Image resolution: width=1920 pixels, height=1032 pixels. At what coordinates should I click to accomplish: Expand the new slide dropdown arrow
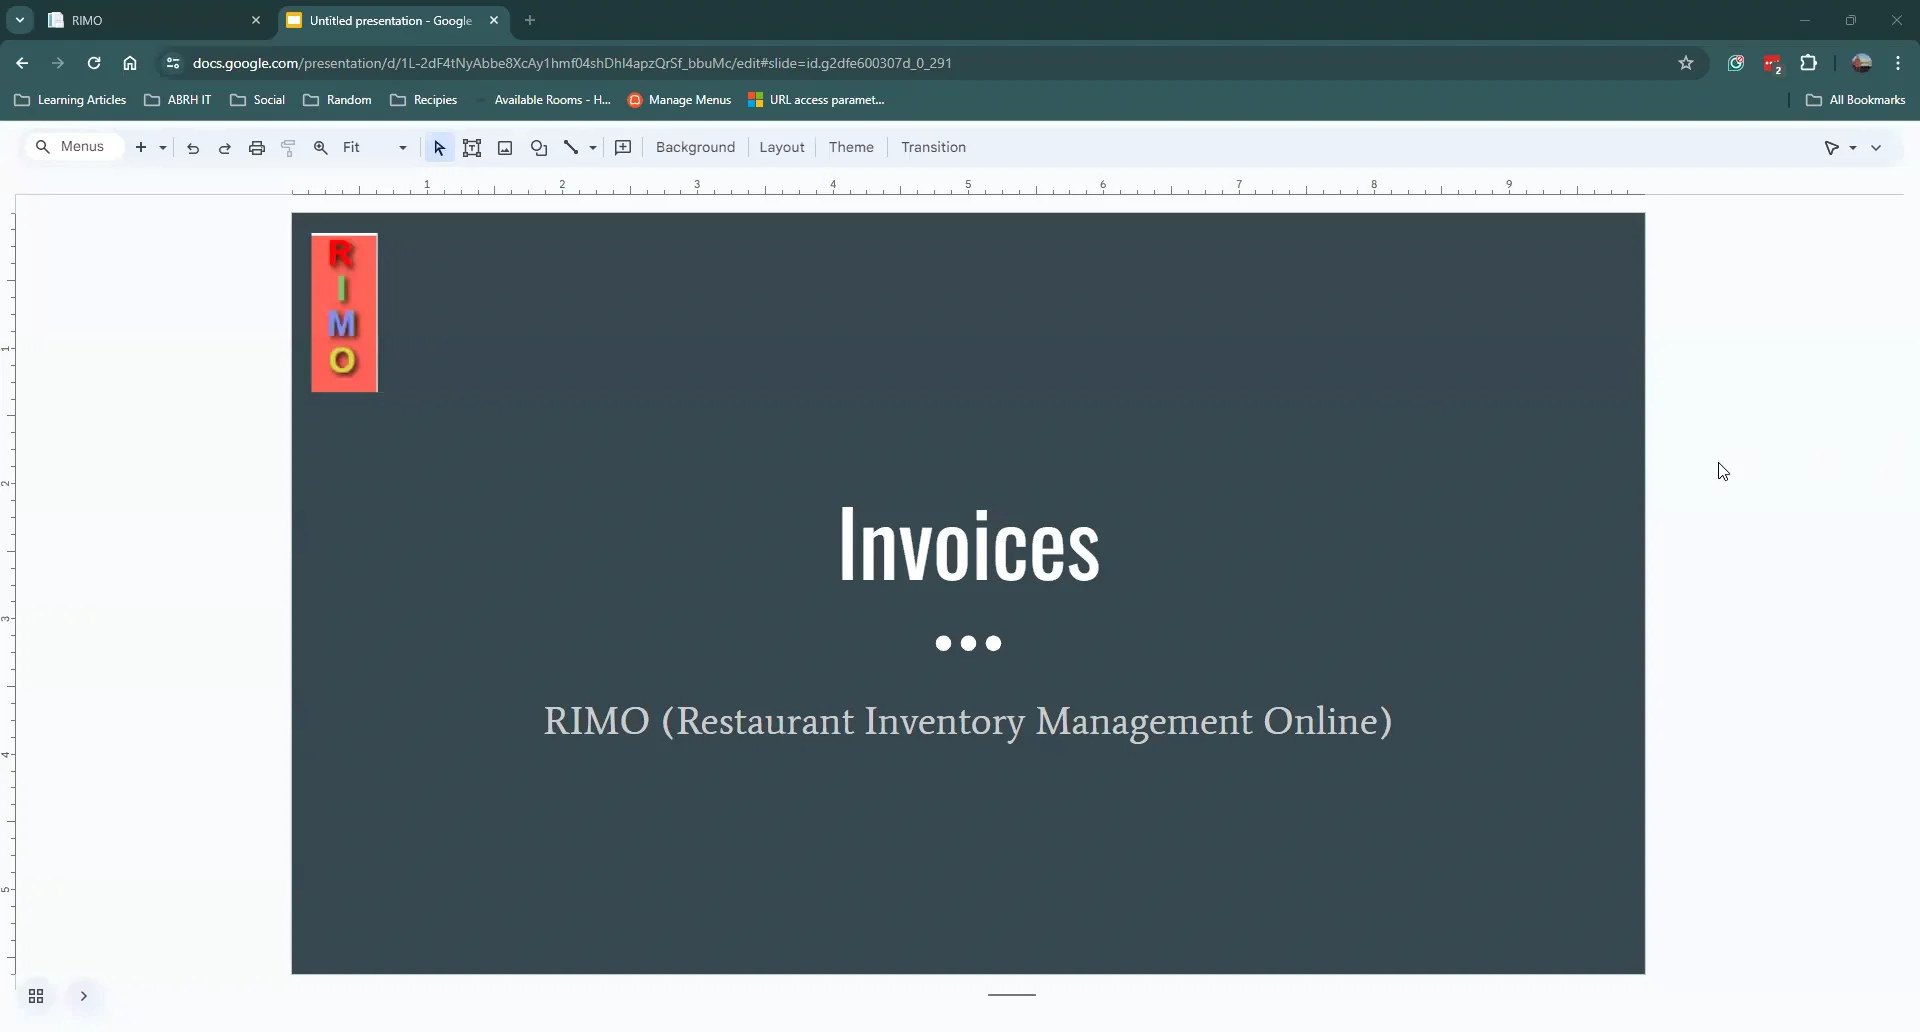pyautogui.click(x=162, y=147)
